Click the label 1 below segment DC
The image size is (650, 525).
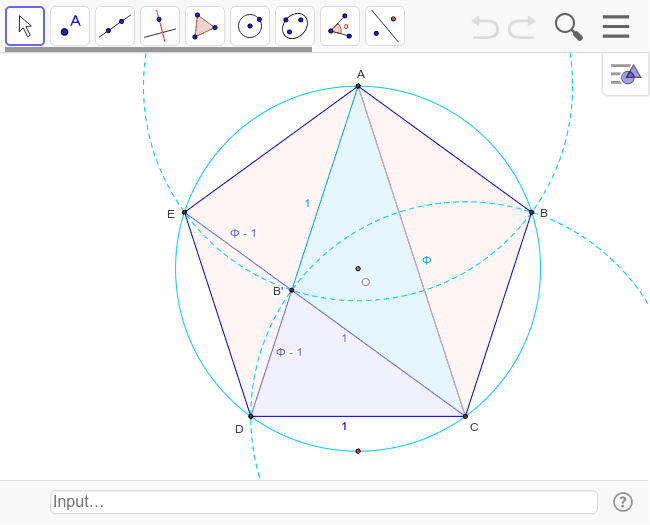(x=344, y=426)
